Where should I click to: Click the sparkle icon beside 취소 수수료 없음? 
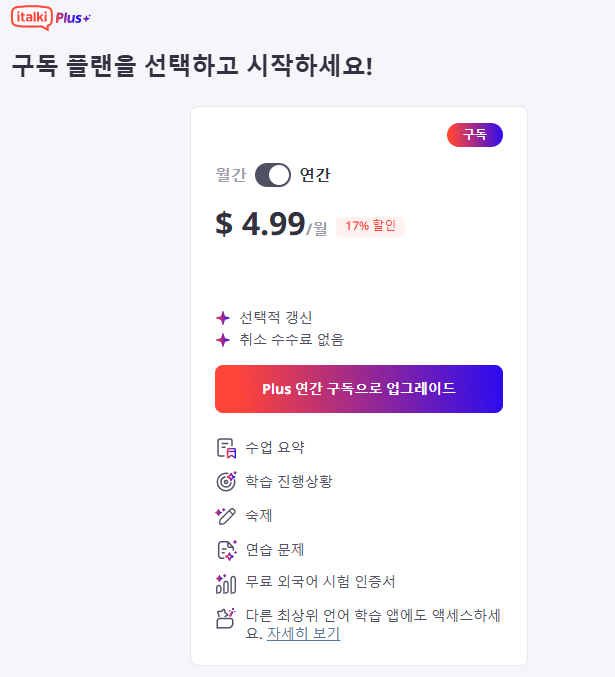point(223,340)
